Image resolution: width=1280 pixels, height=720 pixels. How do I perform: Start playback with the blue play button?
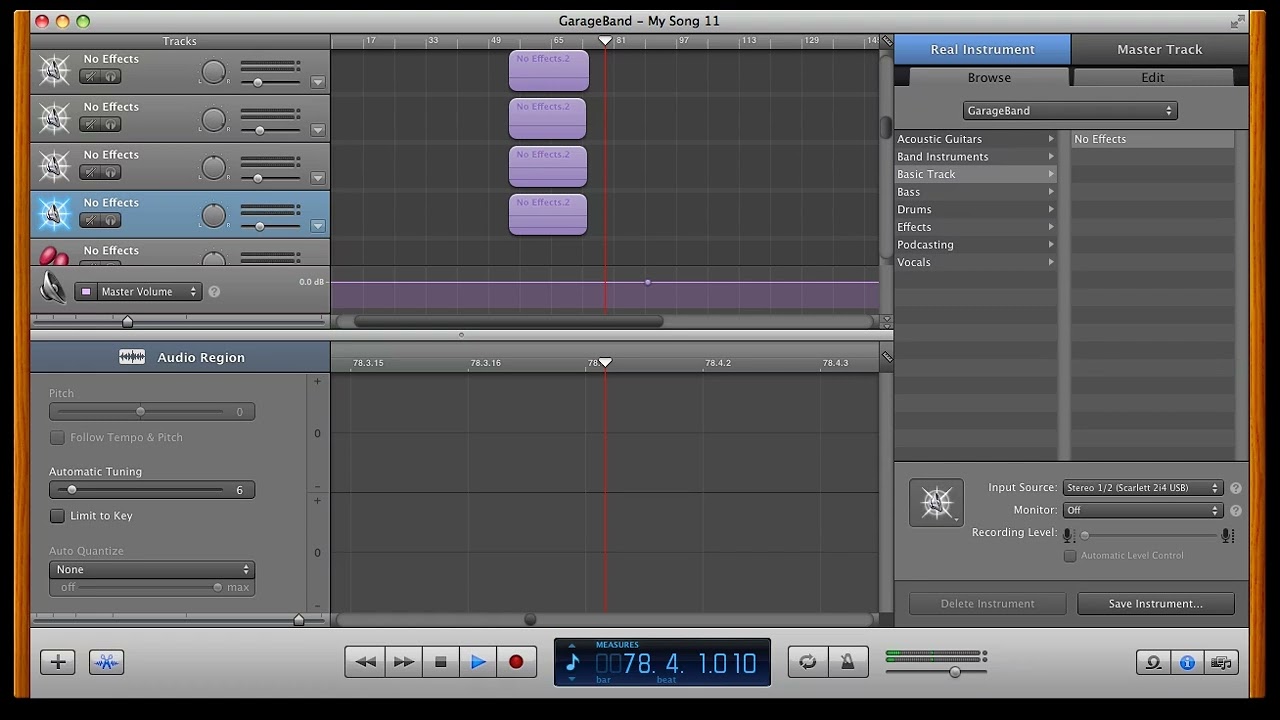pyautogui.click(x=478, y=662)
